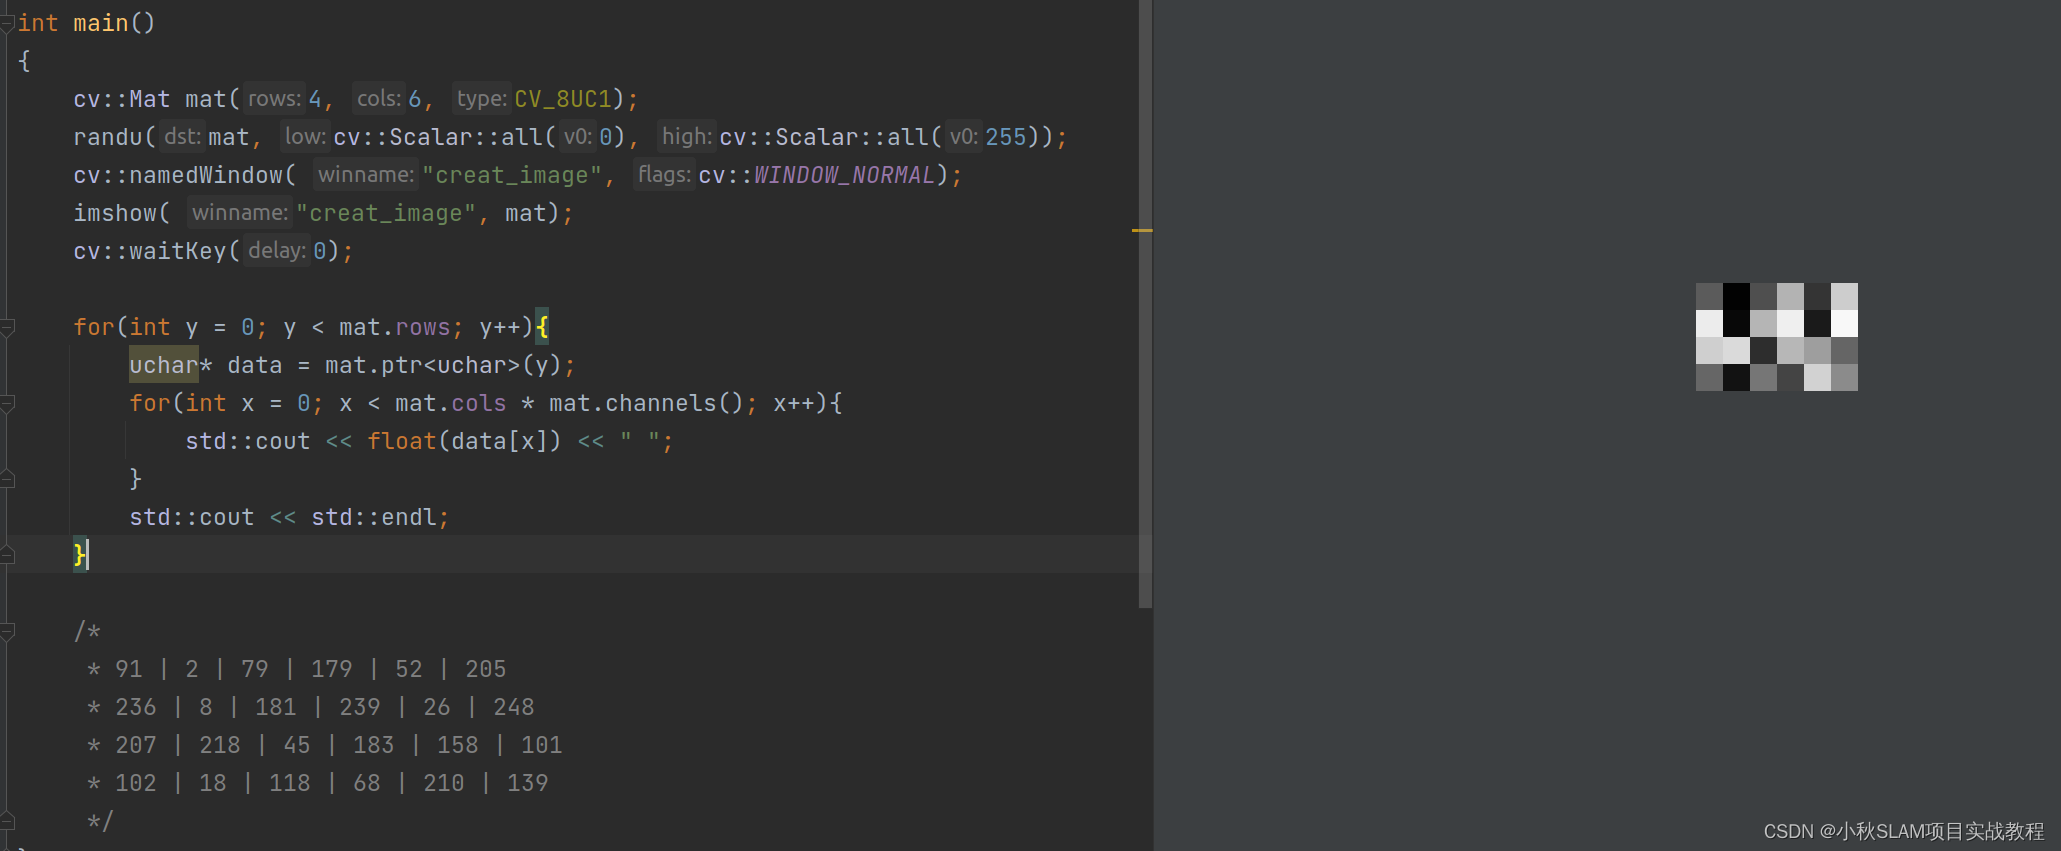Click the randu function call
This screenshot has width=2061, height=851.
(x=108, y=137)
